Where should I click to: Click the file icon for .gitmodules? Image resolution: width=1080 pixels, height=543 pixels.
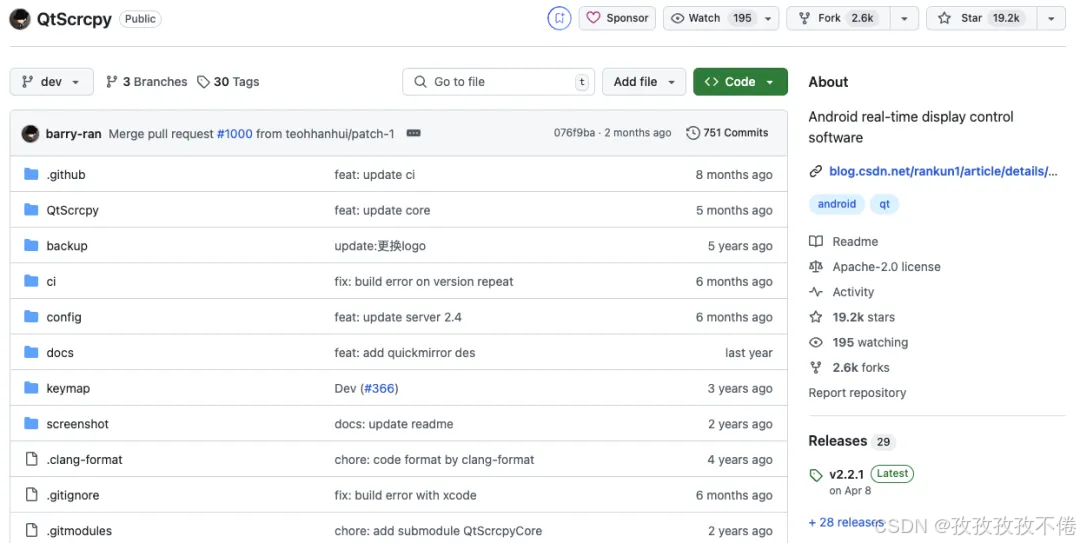[x=31, y=531]
